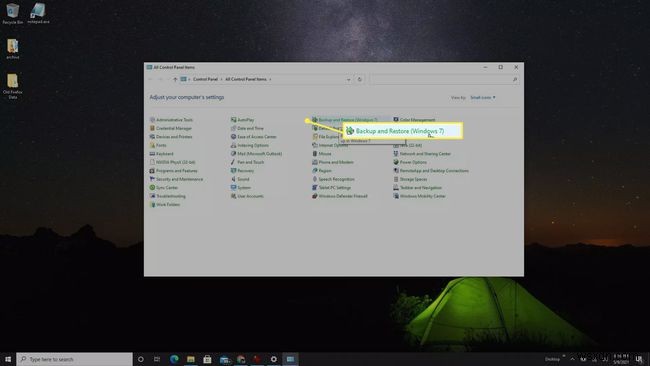Open Color Management
The width and height of the screenshot is (650, 366).
click(x=415, y=120)
